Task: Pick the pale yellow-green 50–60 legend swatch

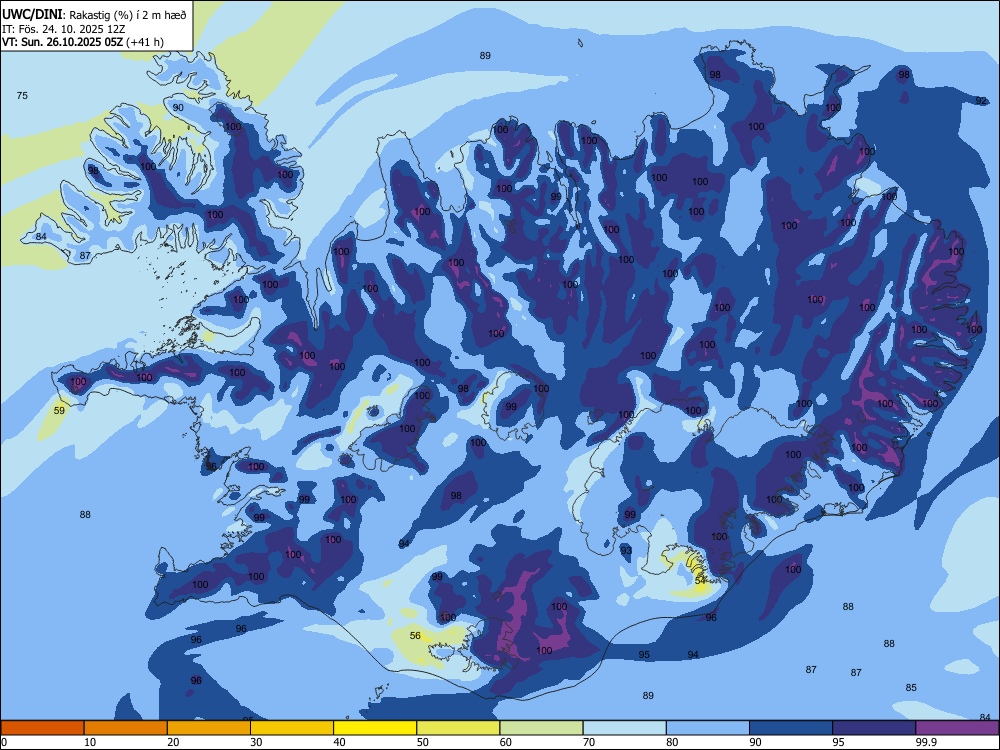Action: point(458,728)
